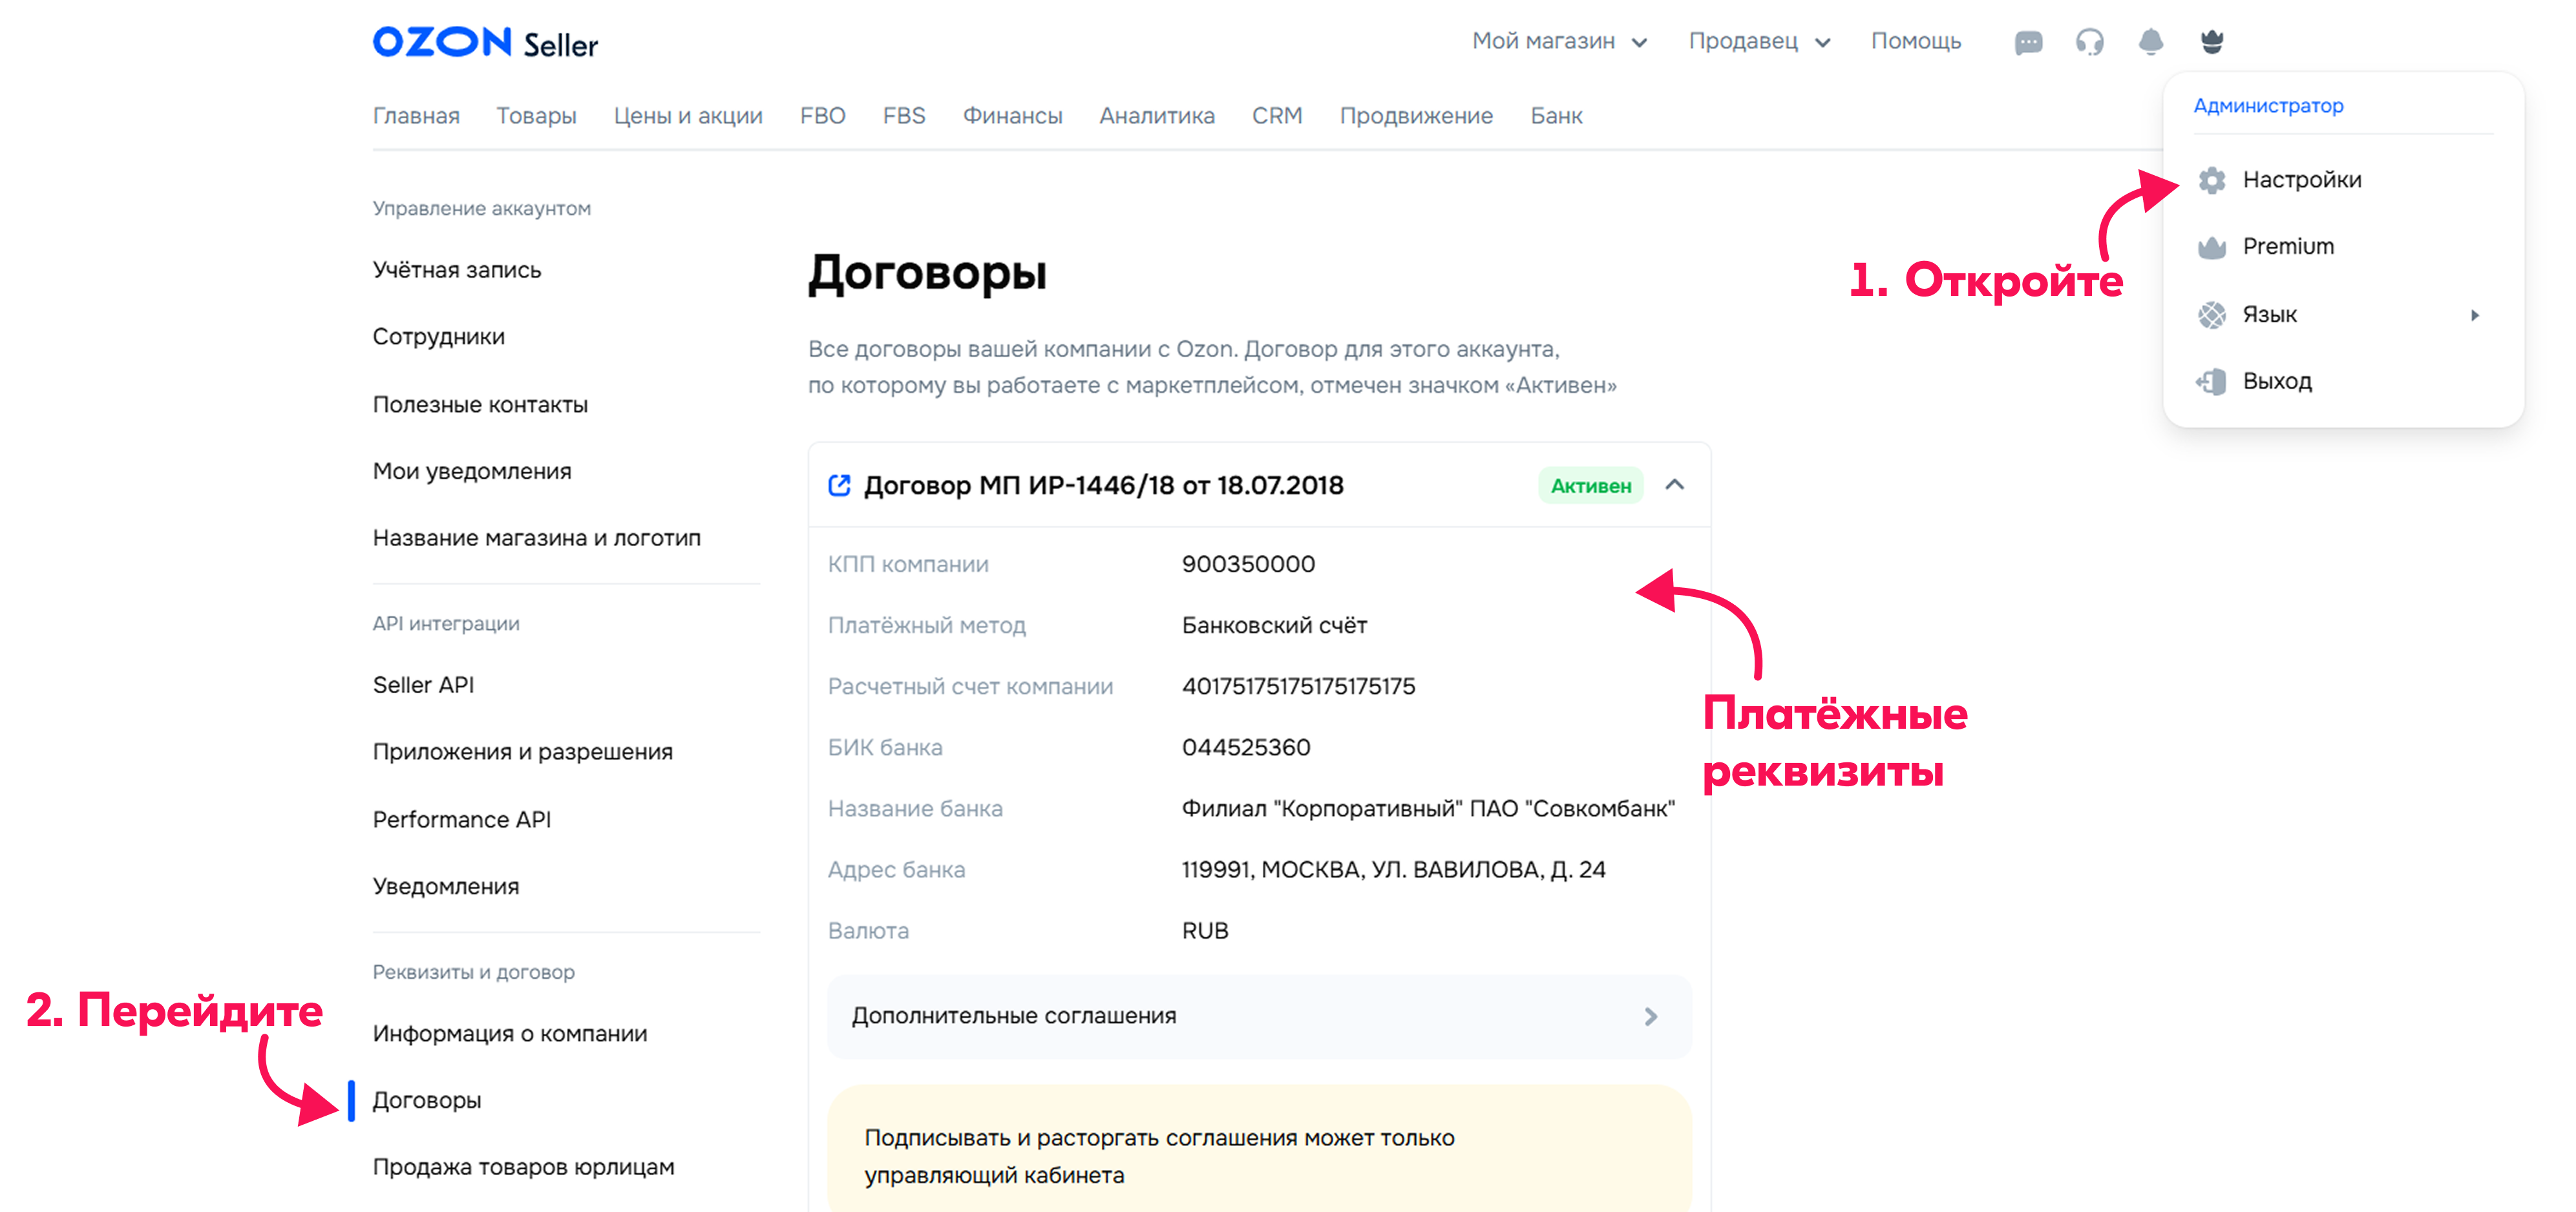Open contract external link icon

839,485
